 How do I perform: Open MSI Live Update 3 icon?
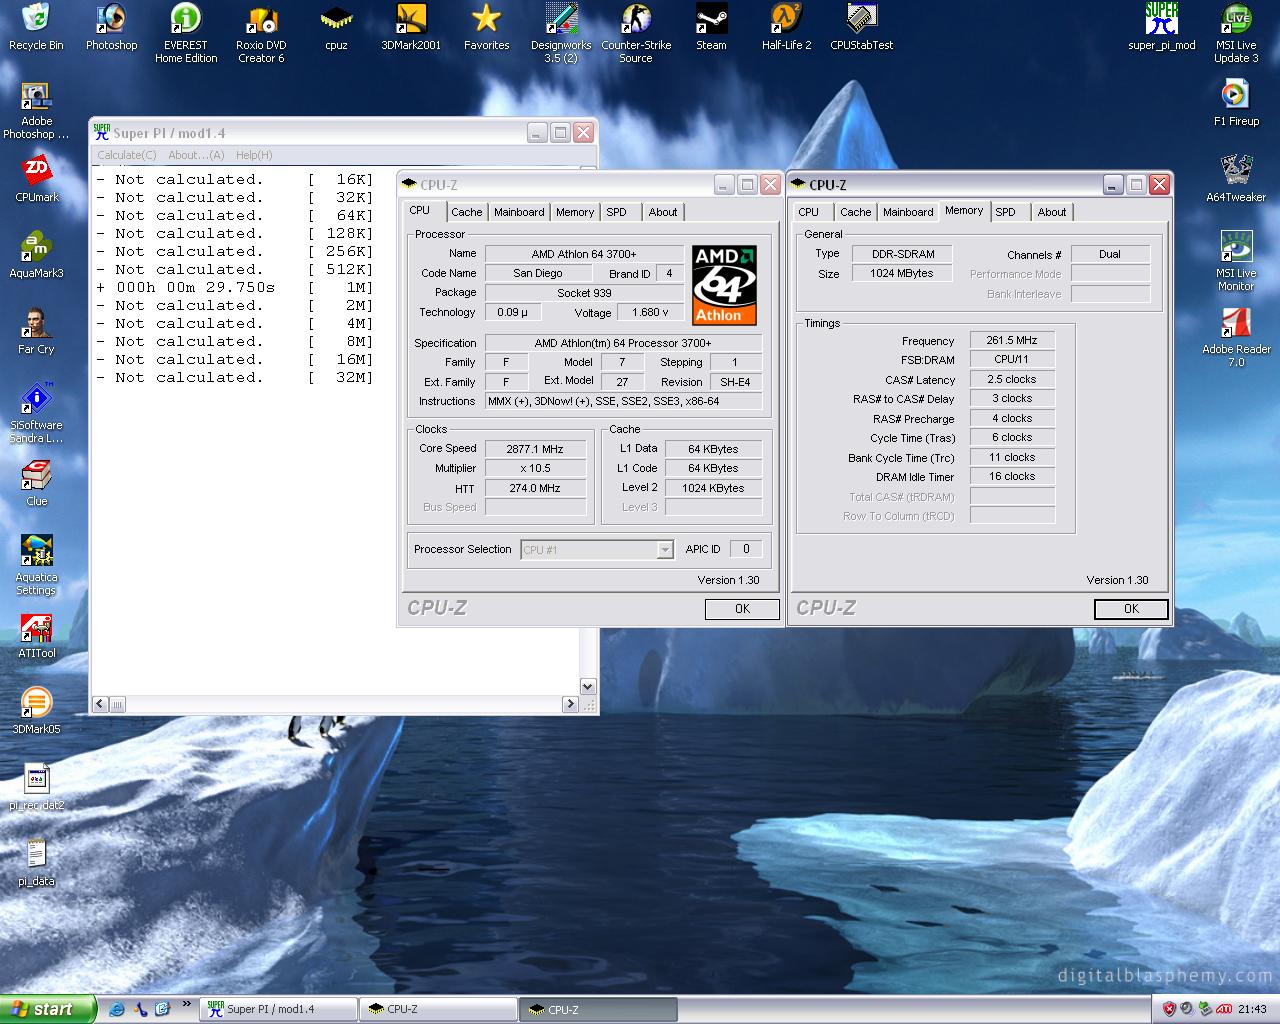[1236, 33]
